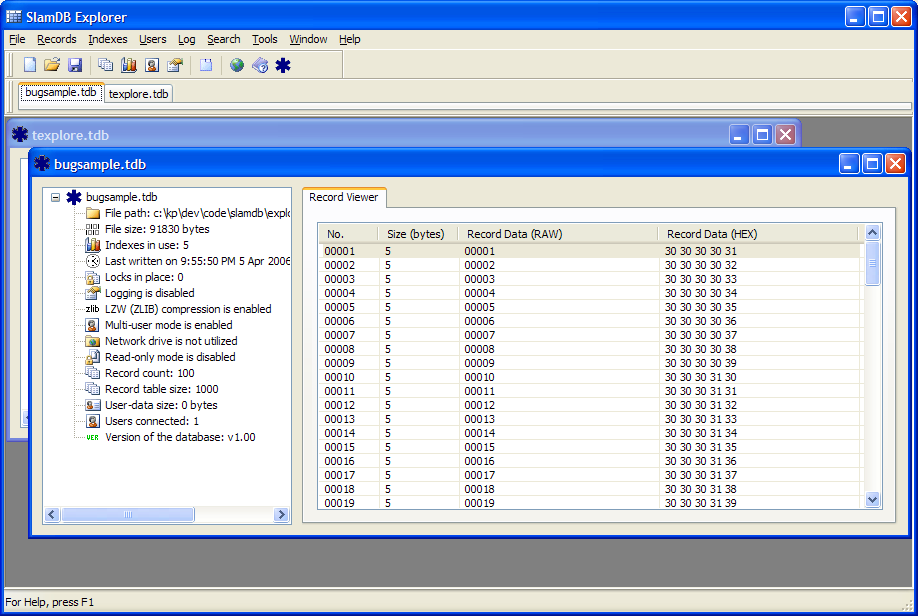
Task: Select the 'Record count: 100' tree row
Action: point(149,373)
